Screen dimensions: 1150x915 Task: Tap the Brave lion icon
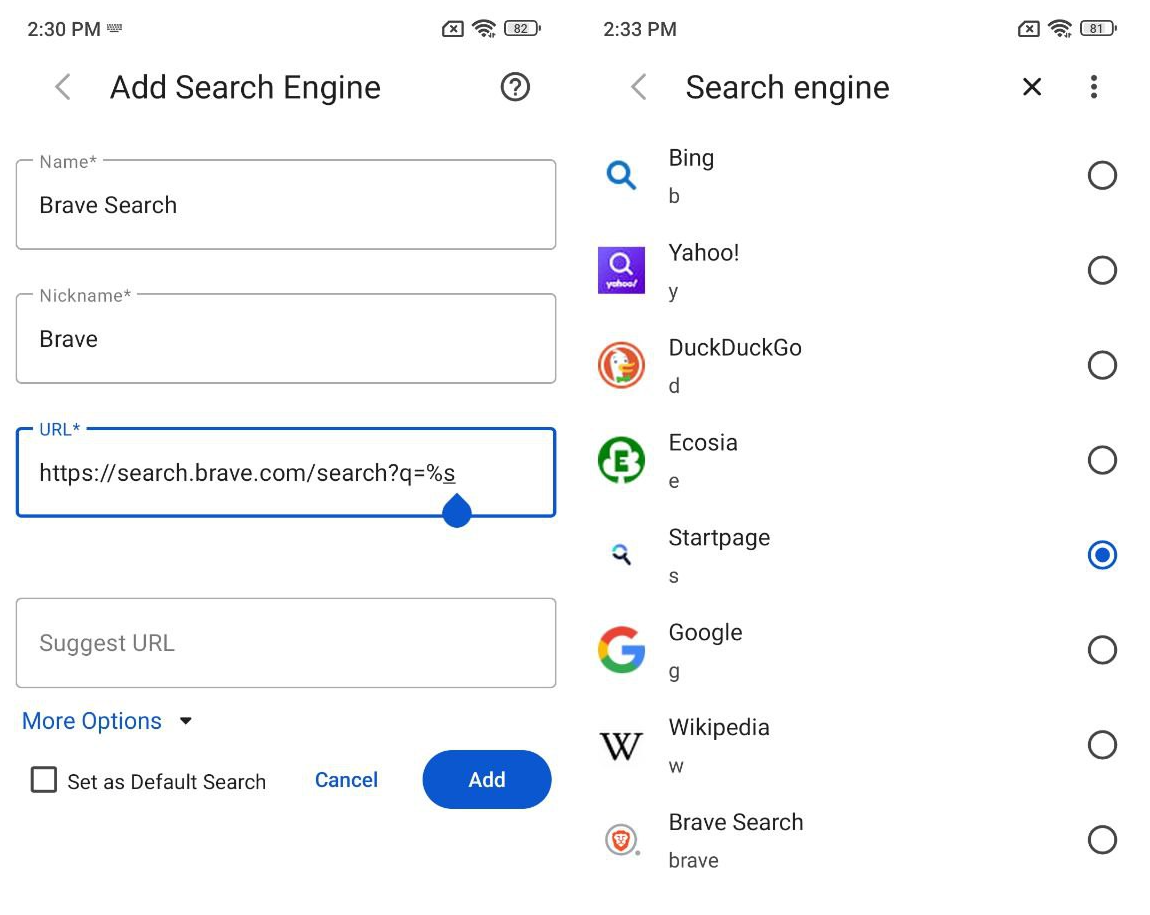point(621,840)
